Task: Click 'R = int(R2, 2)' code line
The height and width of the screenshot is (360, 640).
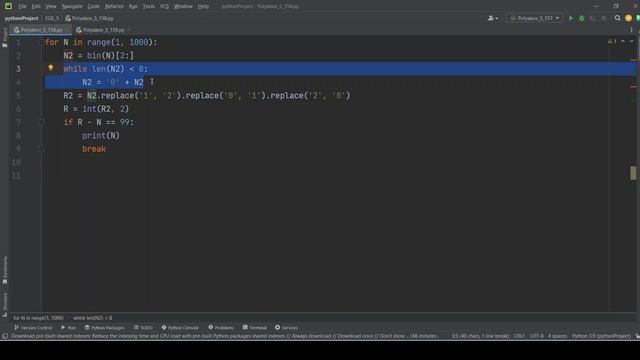Action: point(96,109)
